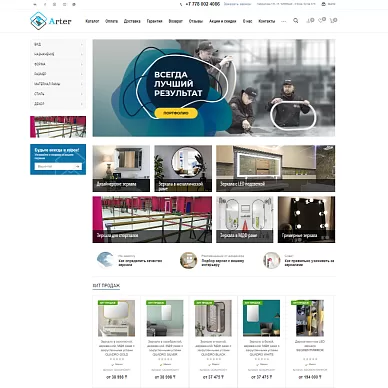Click round icon for mirror quality article
388x388 pixels.
coord(105,260)
